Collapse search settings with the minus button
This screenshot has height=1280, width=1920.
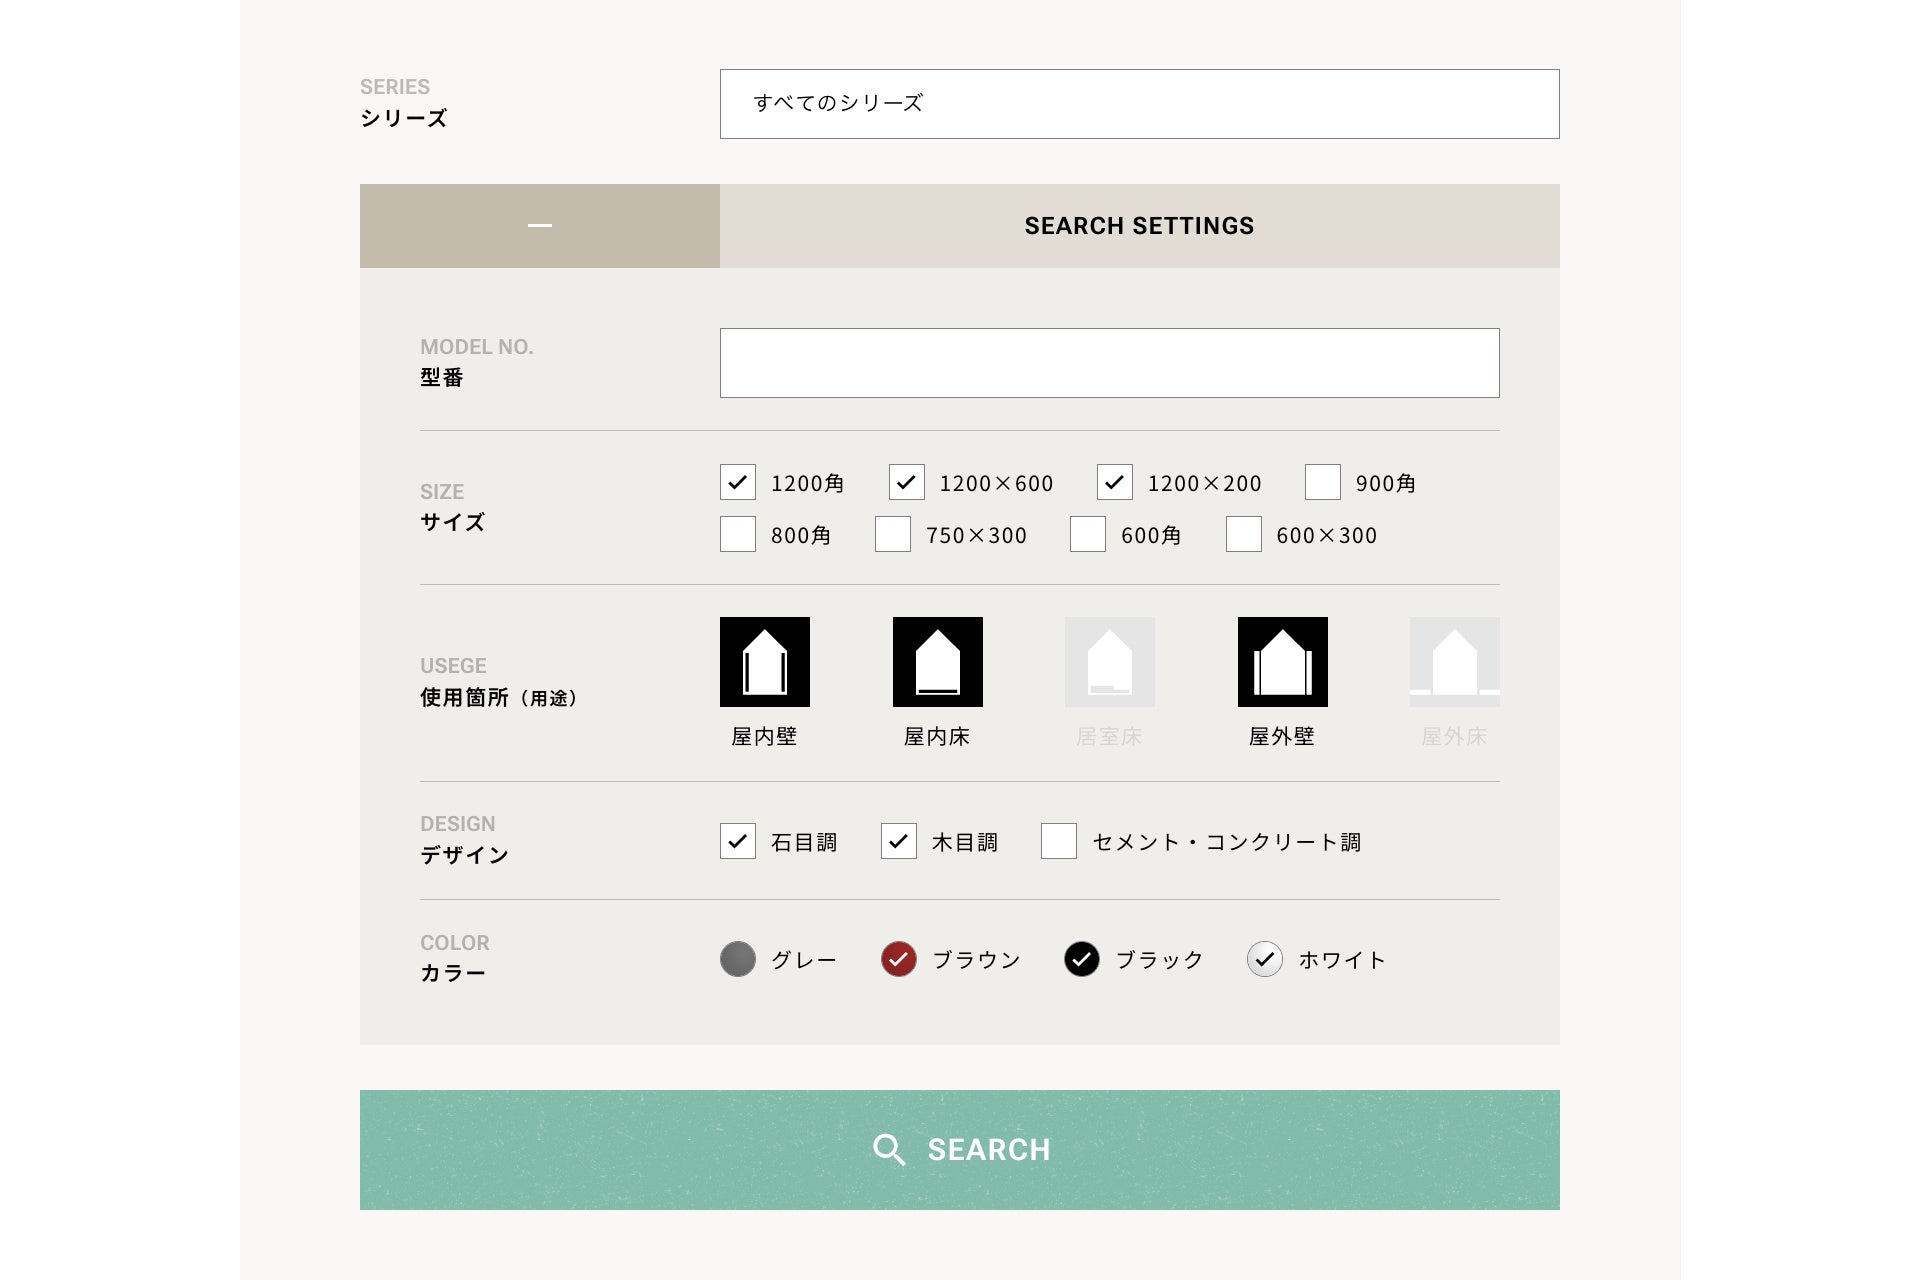[x=540, y=226]
